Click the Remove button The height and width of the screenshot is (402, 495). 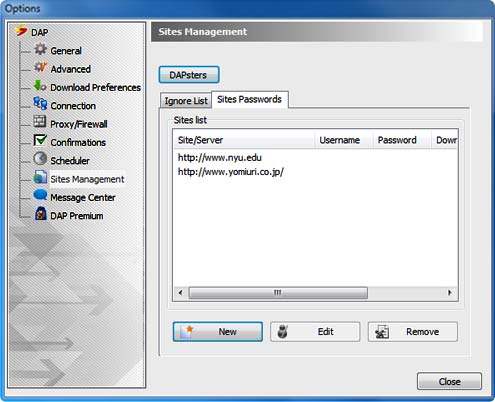point(413,332)
